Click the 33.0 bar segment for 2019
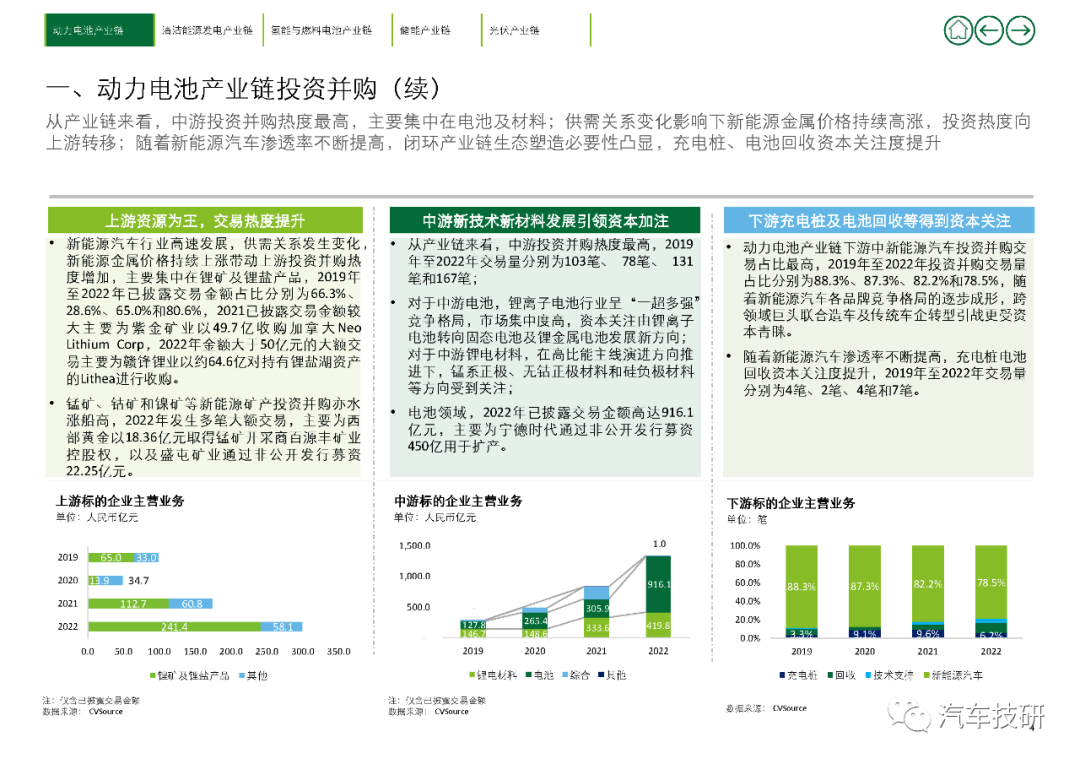1080x764 pixels. (x=147, y=557)
